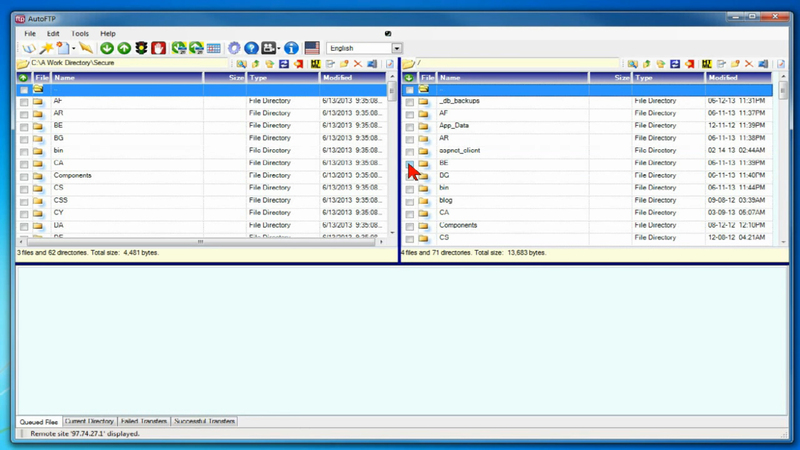Open the calendar scheduler grid icon
The width and height of the screenshot is (800, 450).
click(214, 48)
